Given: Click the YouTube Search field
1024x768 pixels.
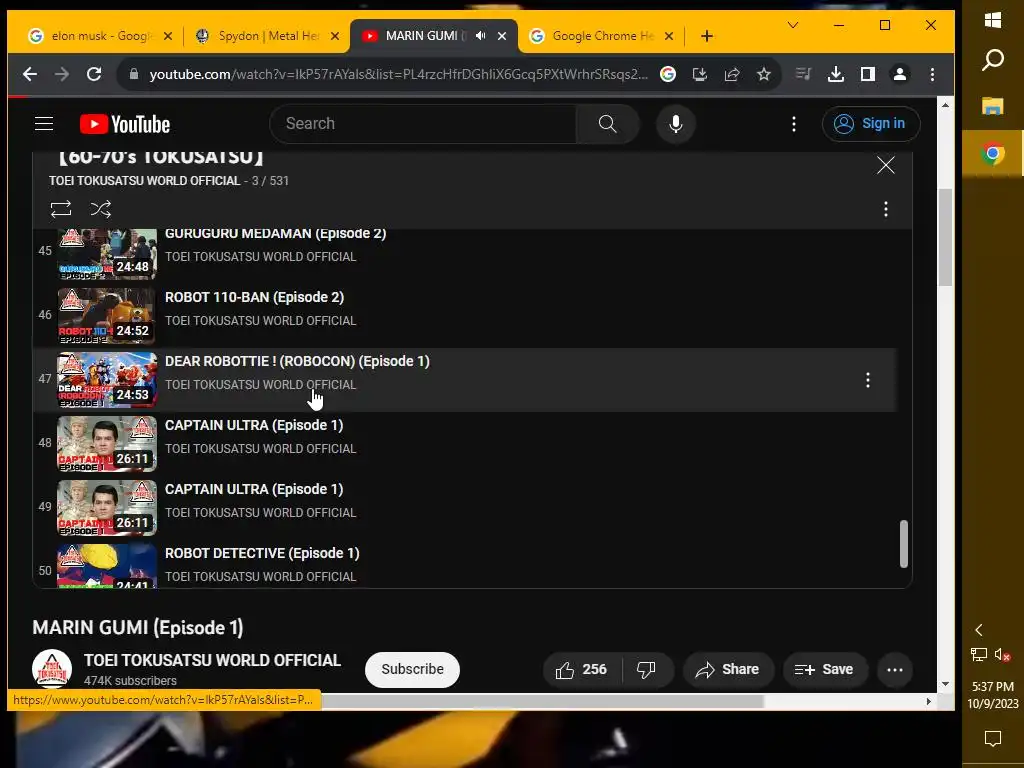Looking at the screenshot, I should tap(423, 123).
